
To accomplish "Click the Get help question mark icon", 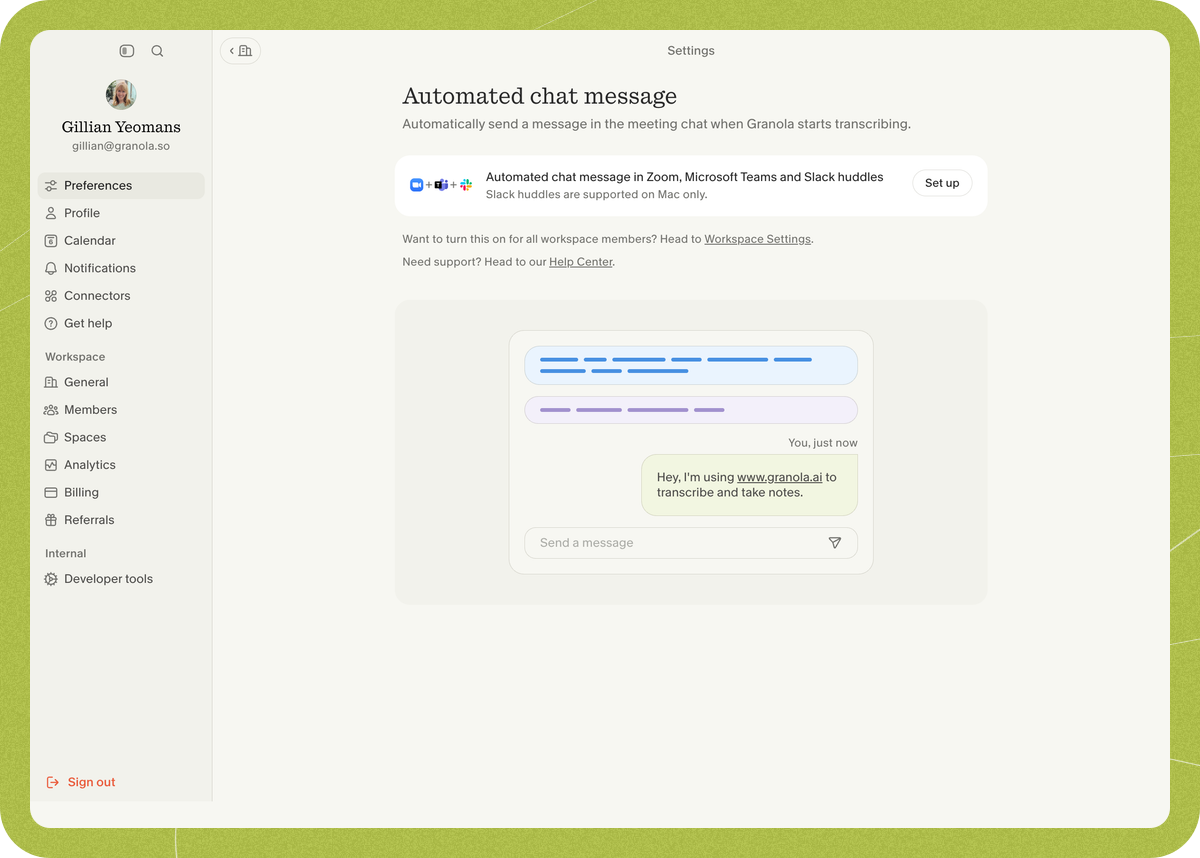I will tap(51, 324).
